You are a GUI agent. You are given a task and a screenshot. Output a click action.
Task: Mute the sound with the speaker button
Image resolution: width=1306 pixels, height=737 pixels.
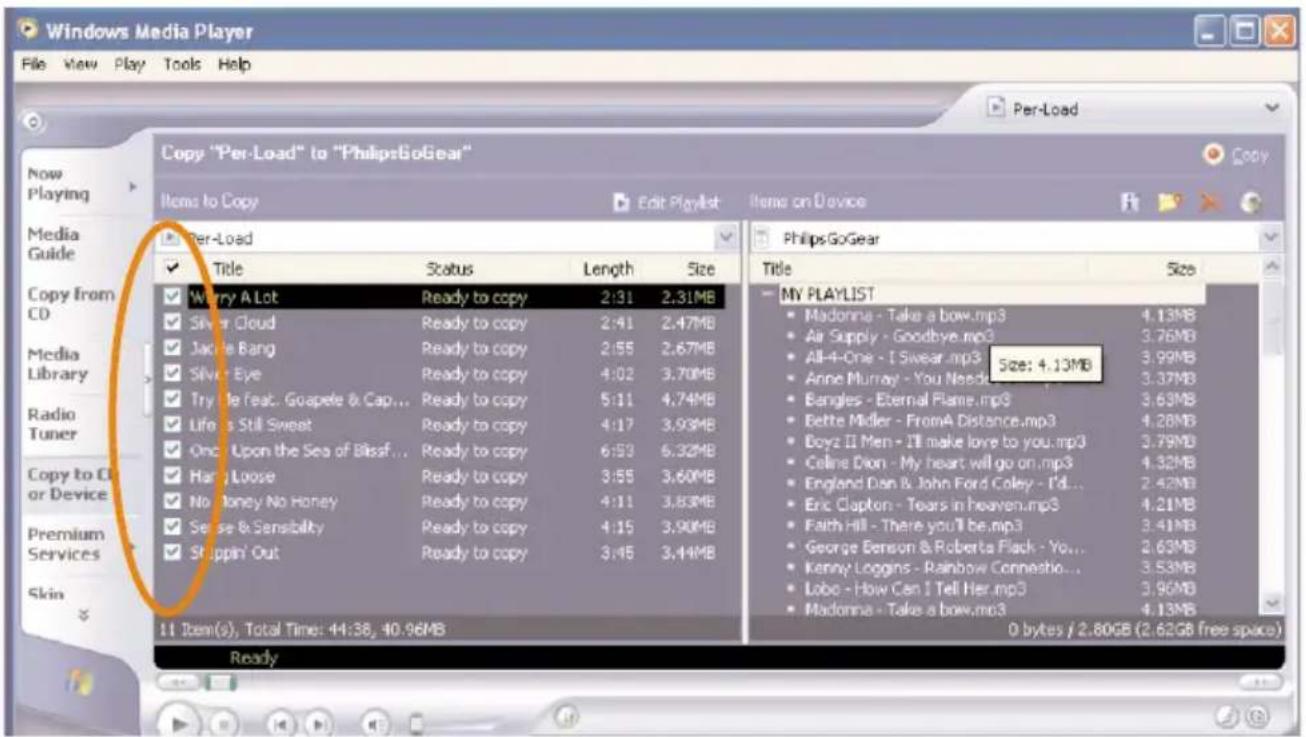(x=376, y=722)
